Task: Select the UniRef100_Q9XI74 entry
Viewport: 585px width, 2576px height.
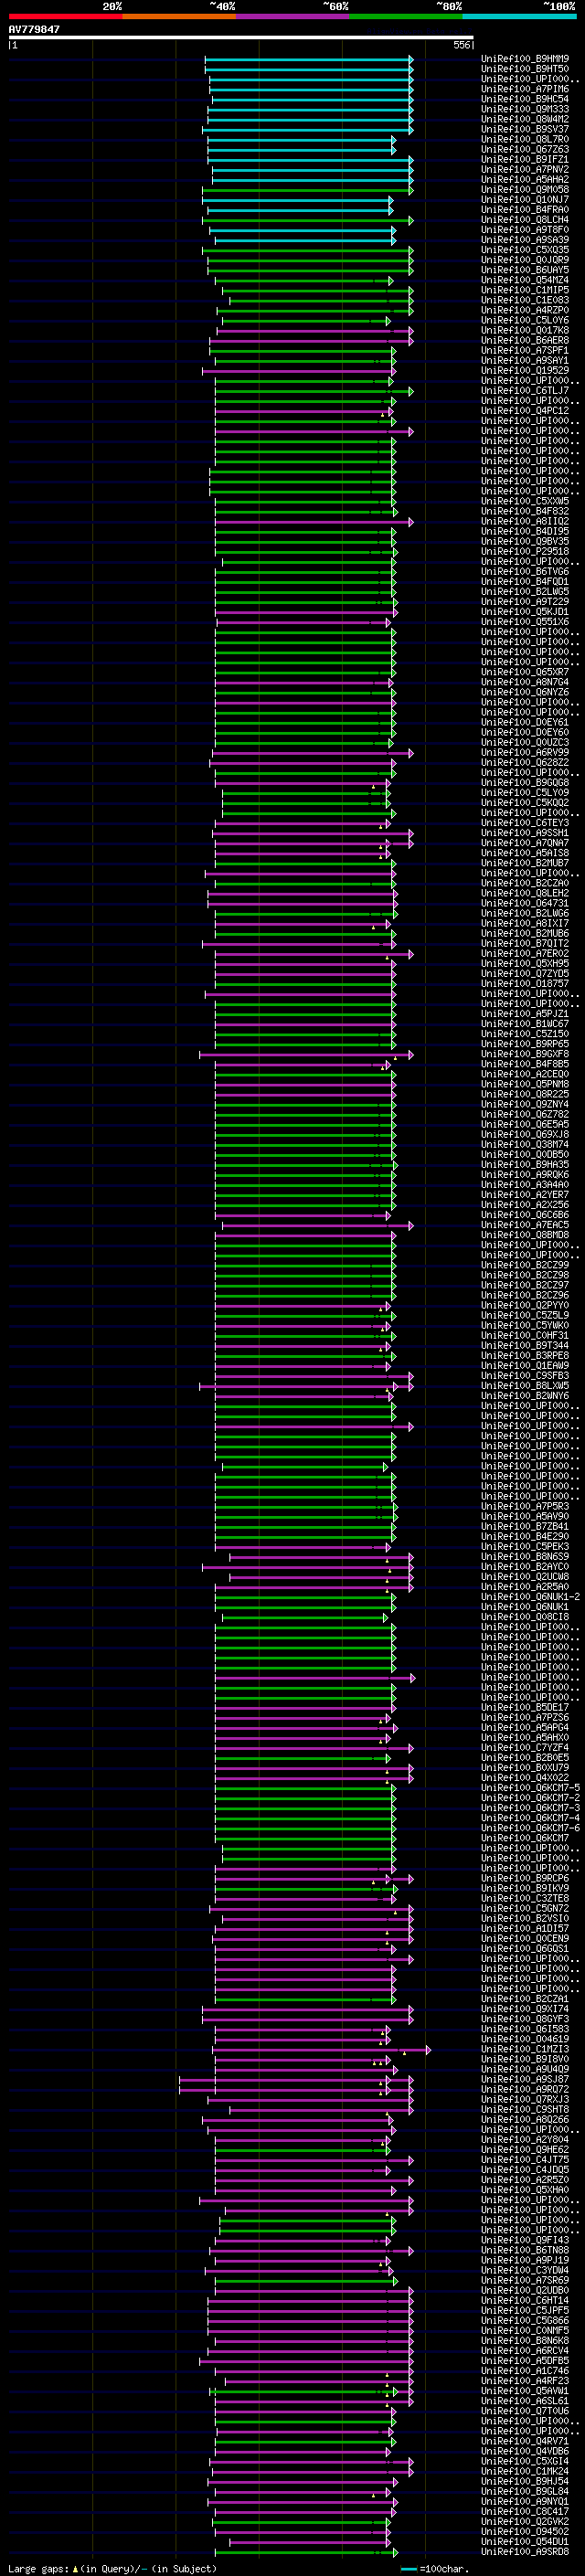Action: click(525, 2009)
